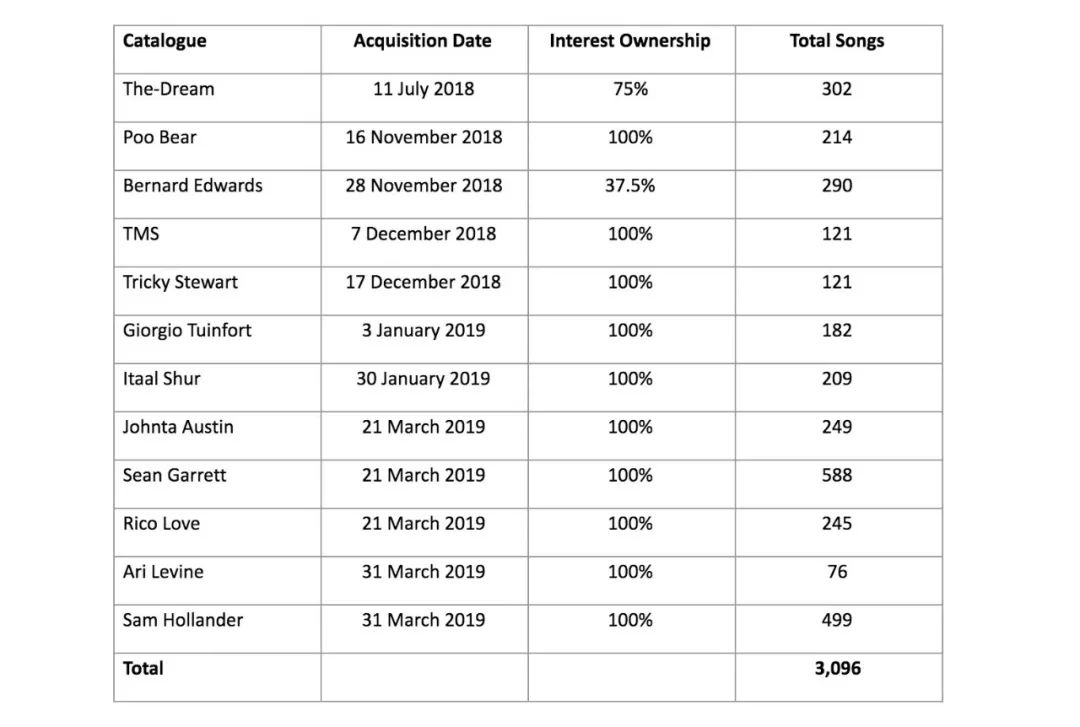
Task: Select the Acquisition Date header cell
Action: 424,50
